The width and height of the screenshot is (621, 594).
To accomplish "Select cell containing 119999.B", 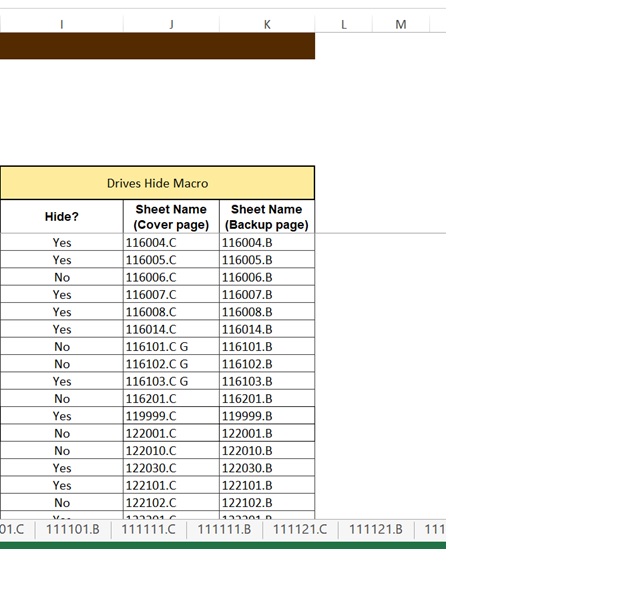I will point(267,416).
